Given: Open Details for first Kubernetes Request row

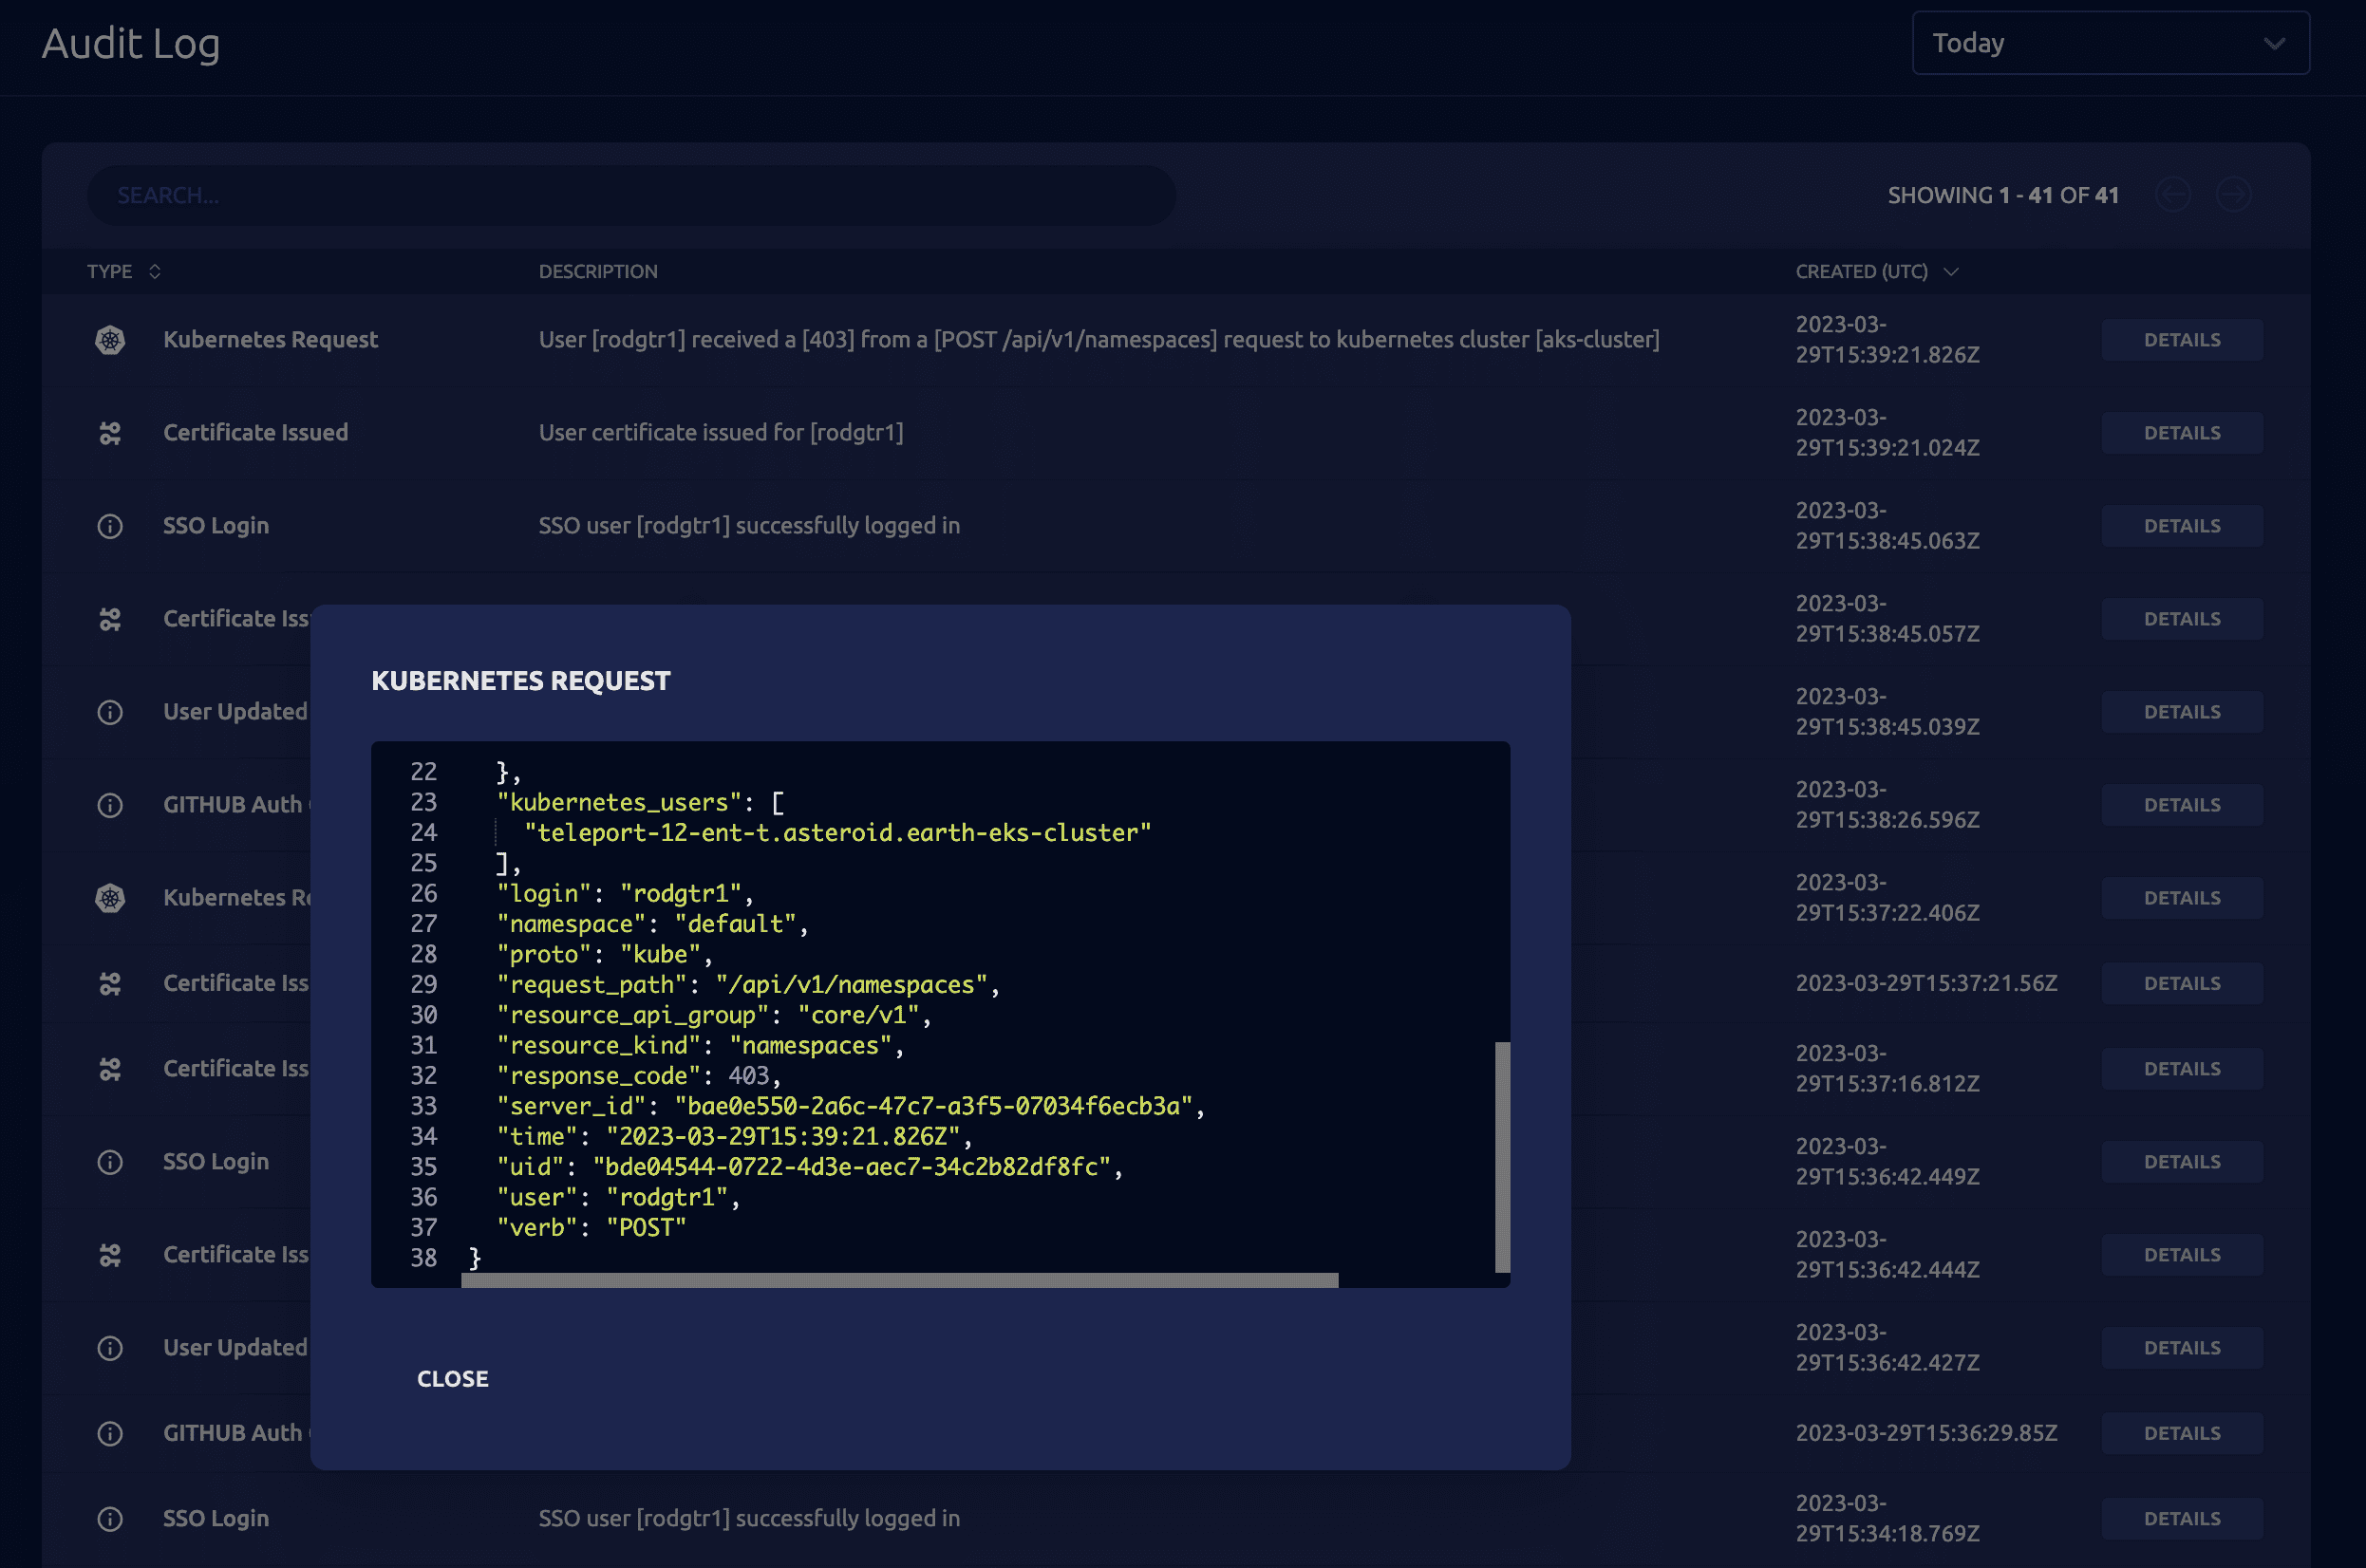Looking at the screenshot, I should pyautogui.click(x=2181, y=340).
